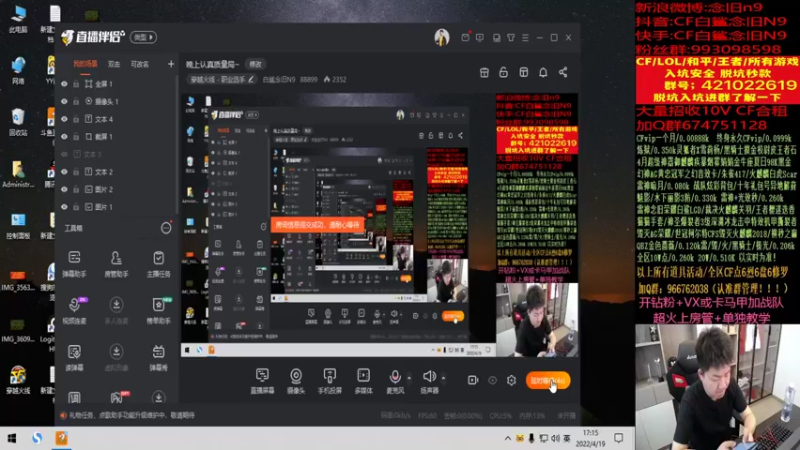This screenshot has height=450, width=800.
Task: Toggle visibility of 摄像头 1 source
Action: [x=64, y=102]
